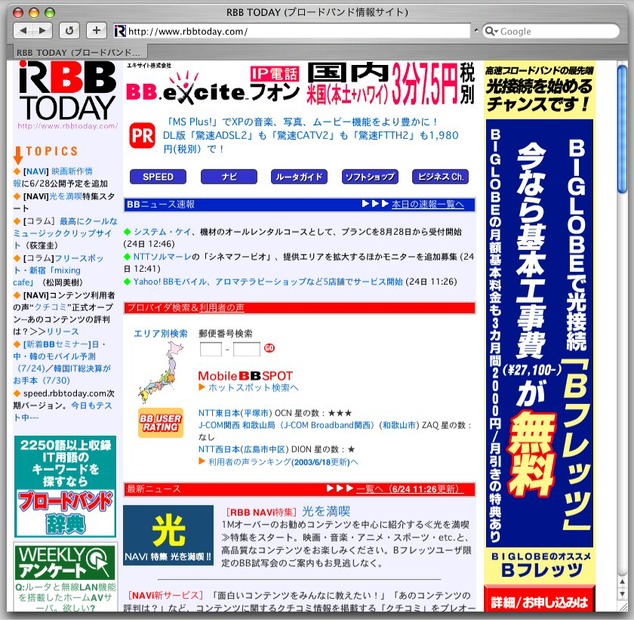Go forward with the Safari forward arrow

tap(42, 30)
